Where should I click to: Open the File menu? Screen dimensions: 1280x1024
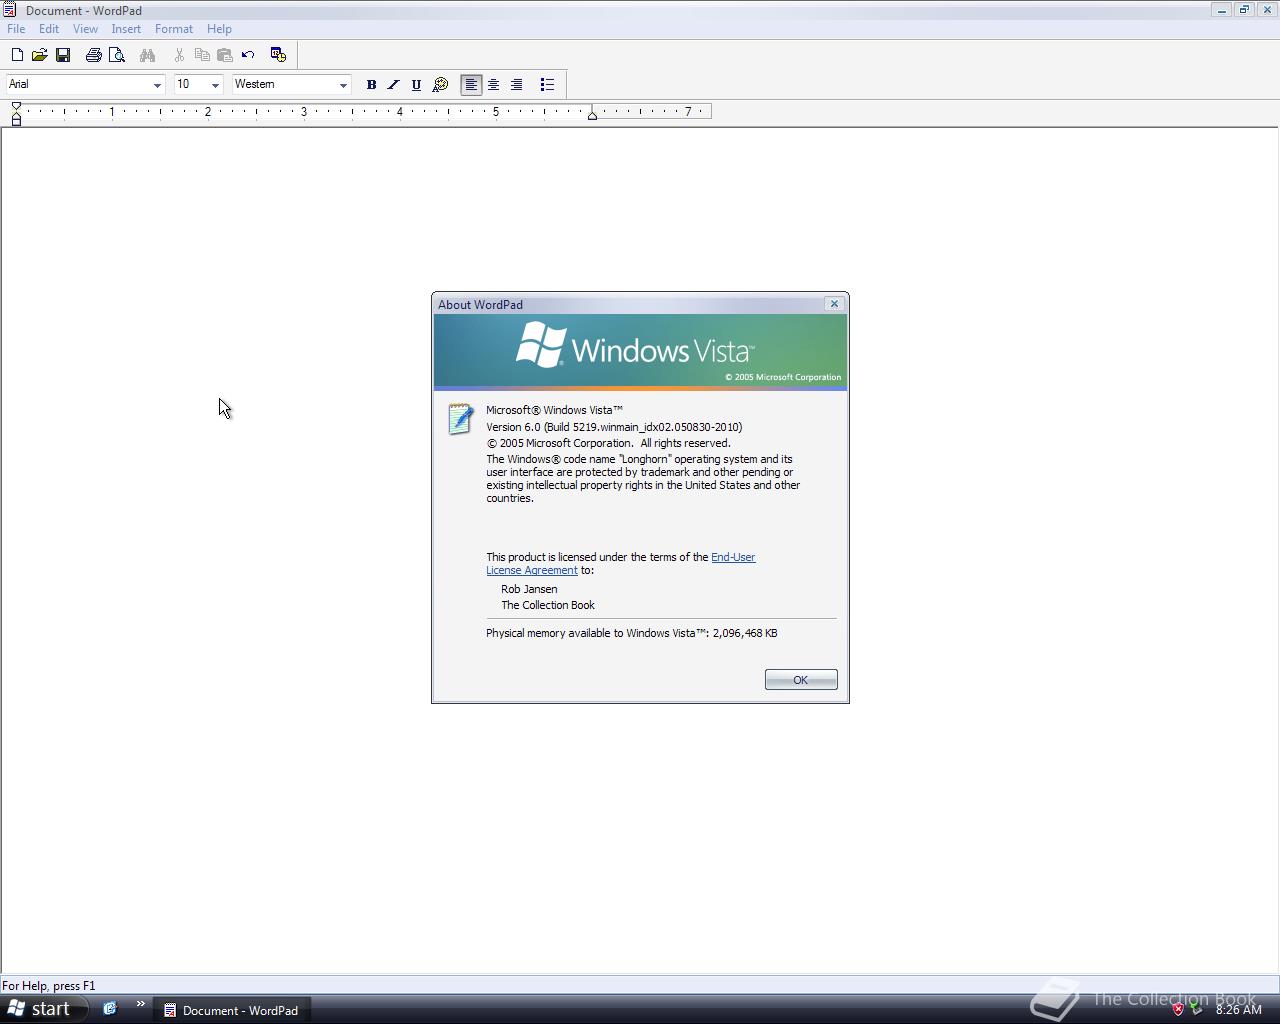point(16,29)
